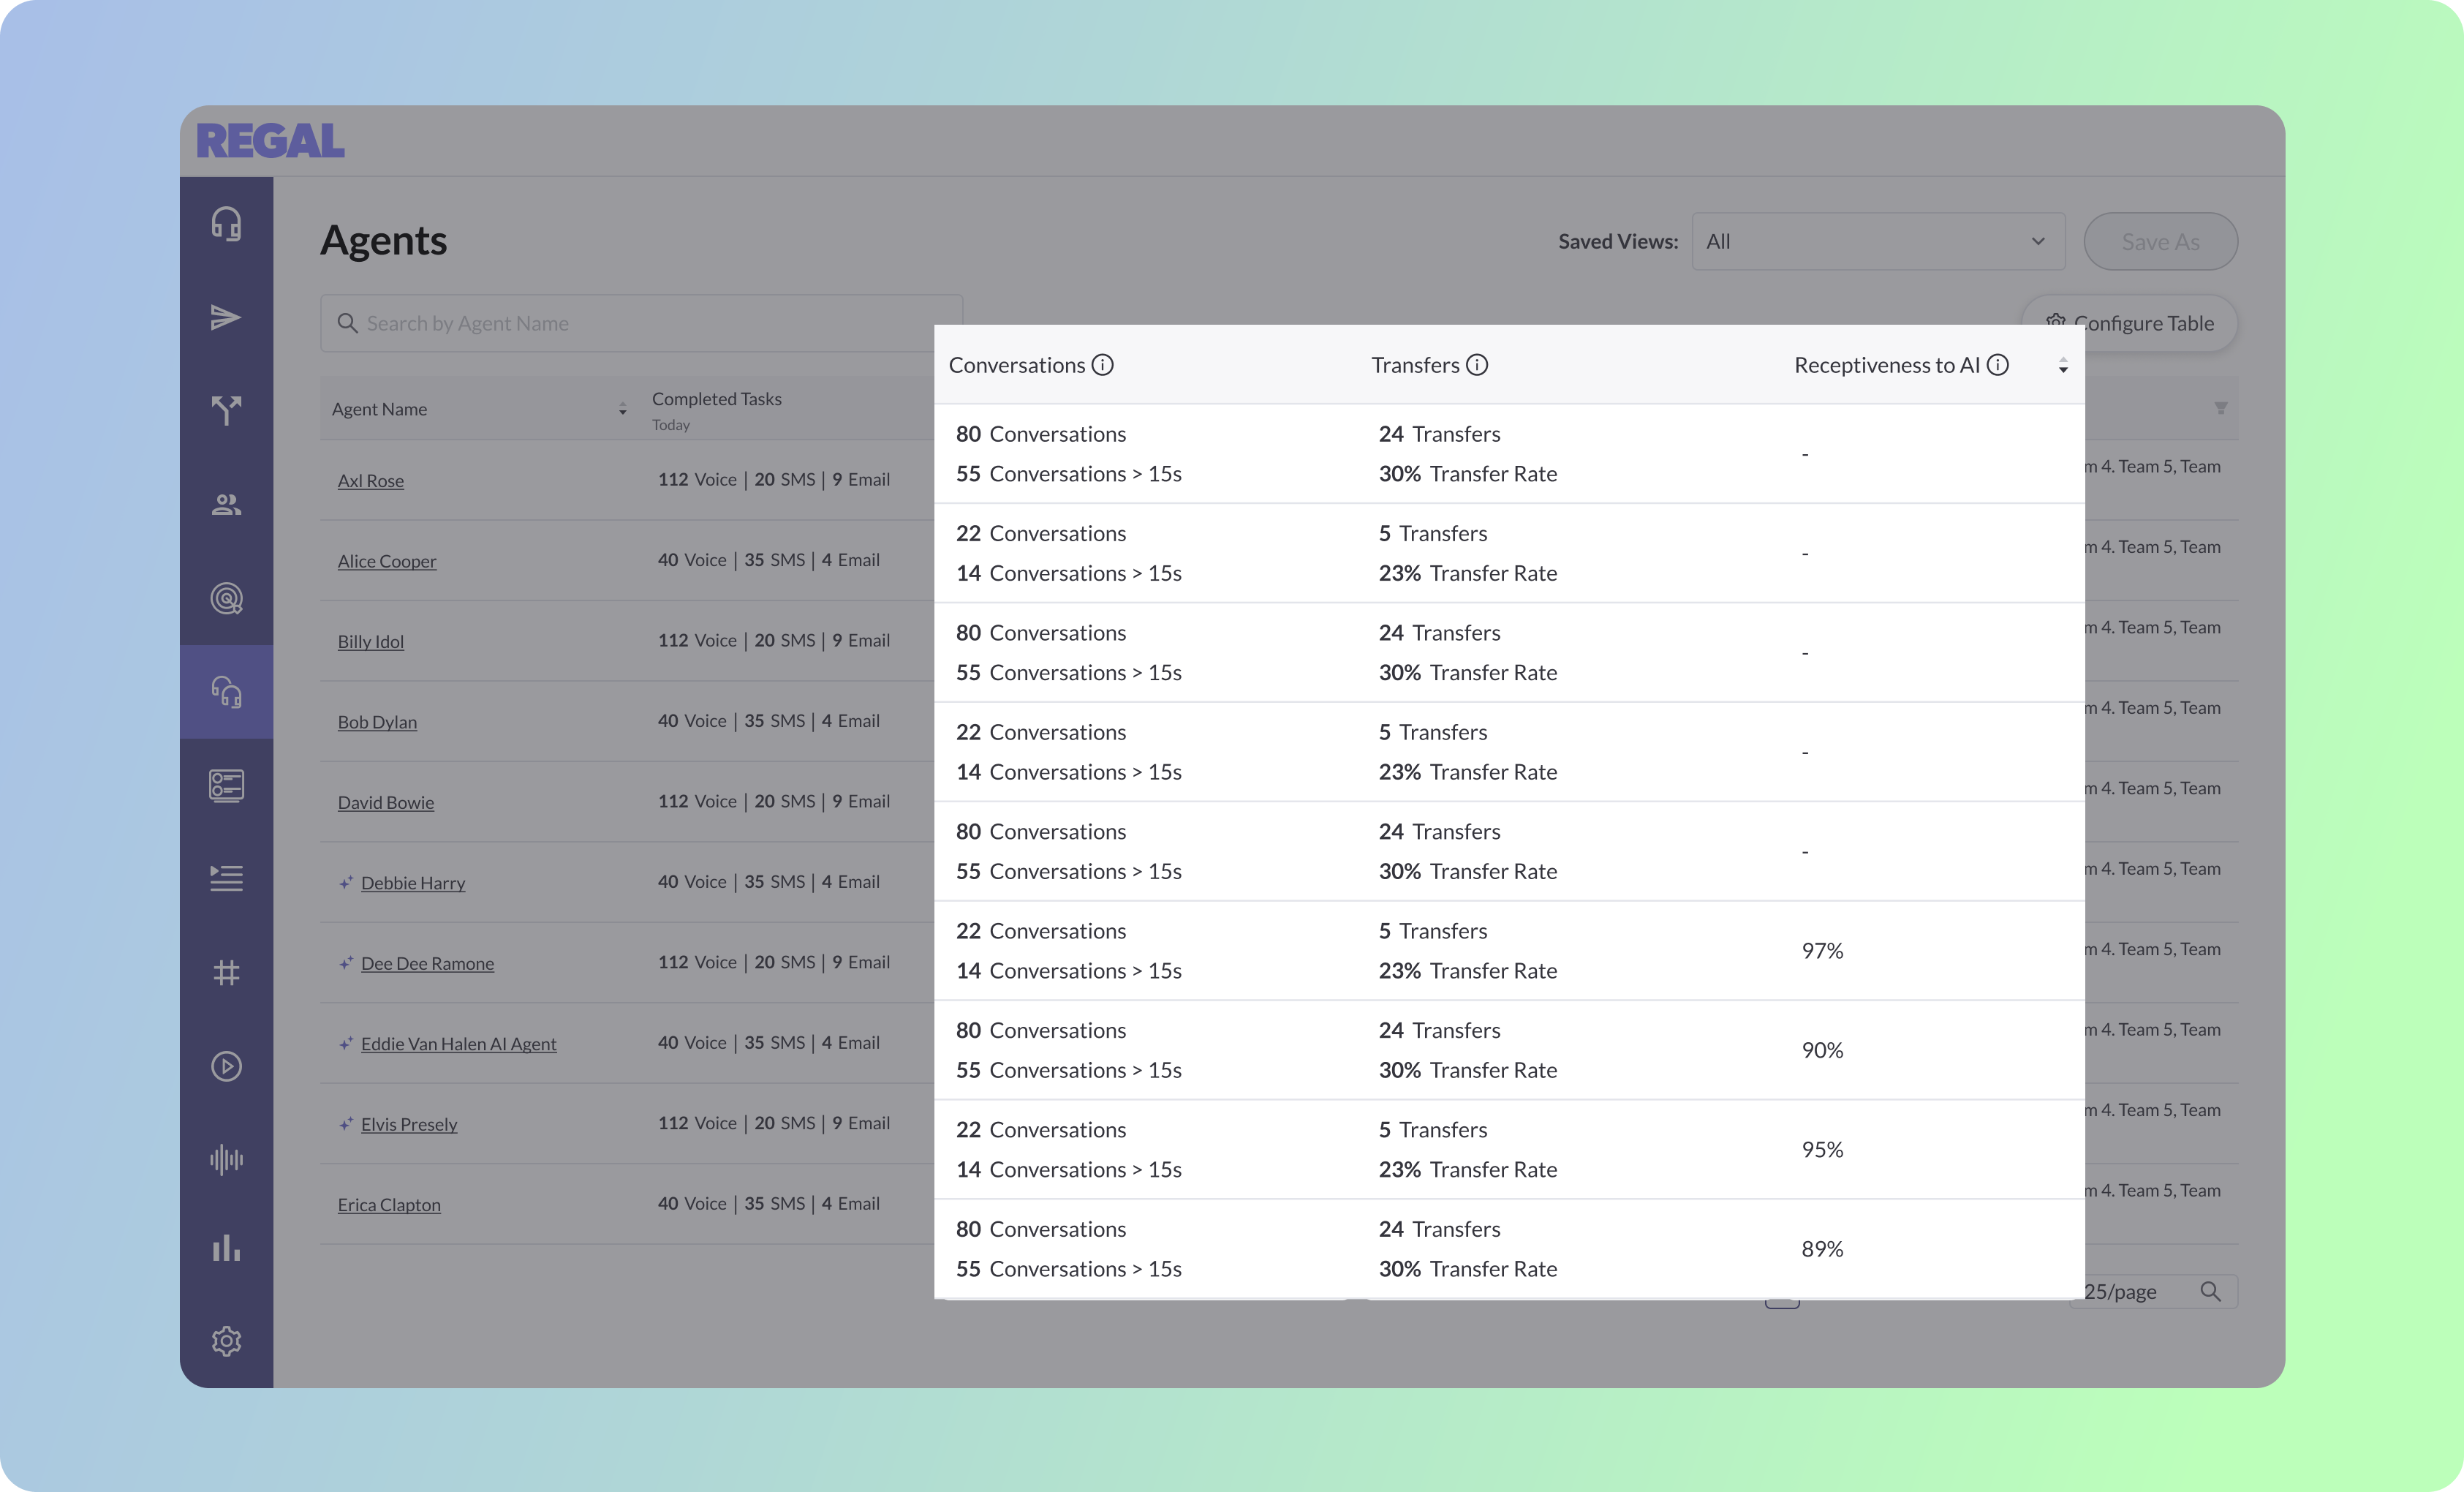Expand the Saved Views All dropdown

tap(1877, 241)
